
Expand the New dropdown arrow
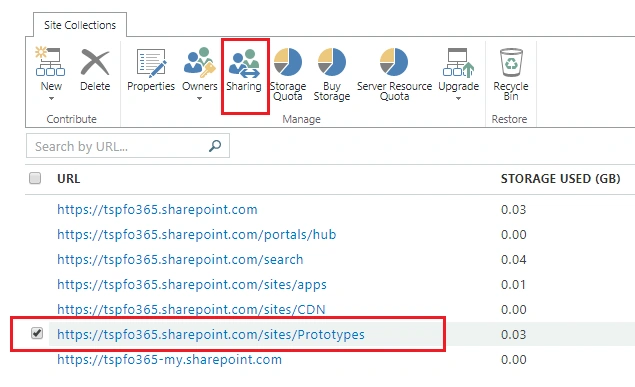pos(51,98)
